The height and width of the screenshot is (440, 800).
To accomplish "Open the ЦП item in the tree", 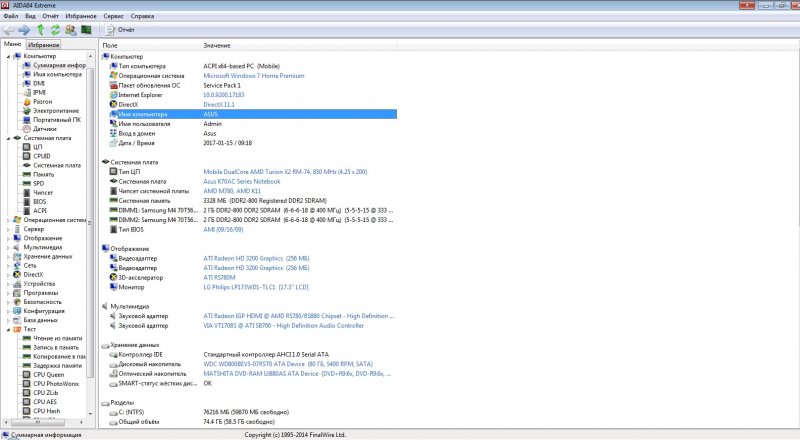I will pos(37,147).
